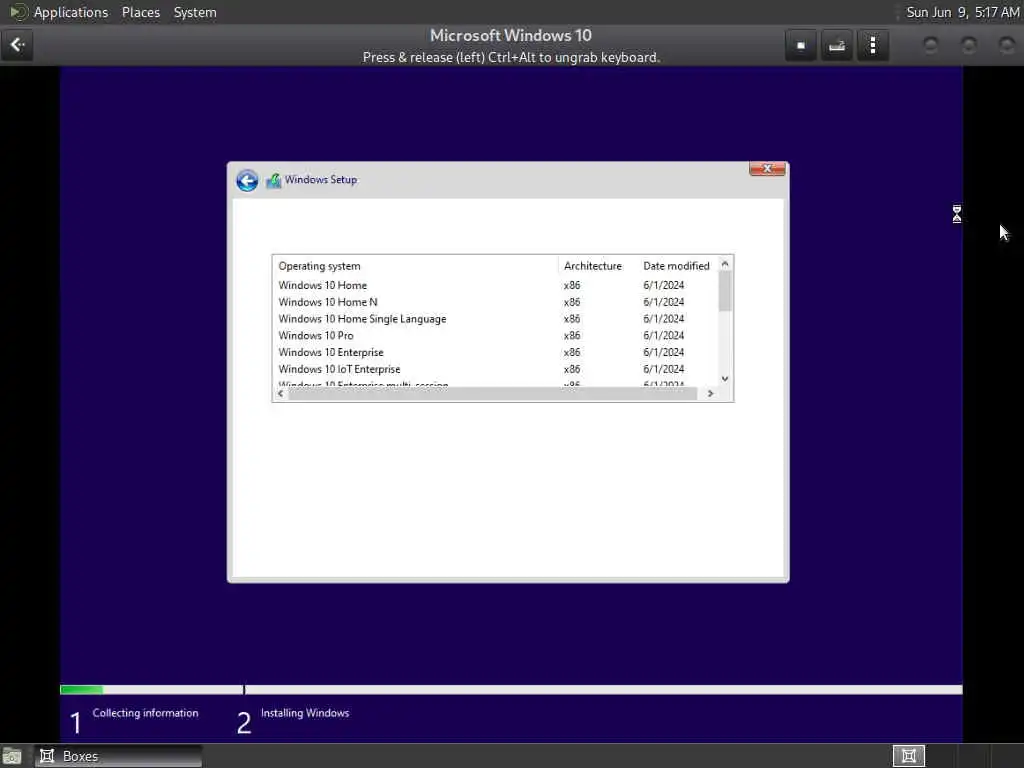Click the Operating system column header
This screenshot has width=1024, height=768.
[x=416, y=266]
